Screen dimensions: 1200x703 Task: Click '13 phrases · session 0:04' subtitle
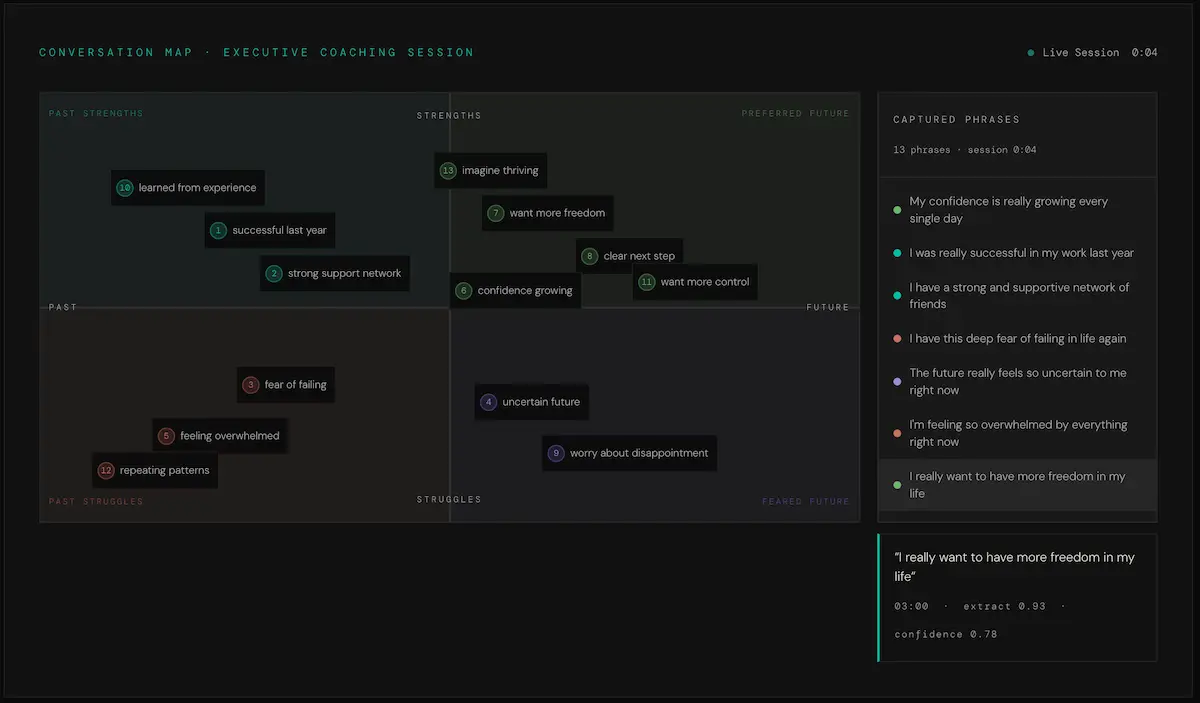click(x=965, y=150)
